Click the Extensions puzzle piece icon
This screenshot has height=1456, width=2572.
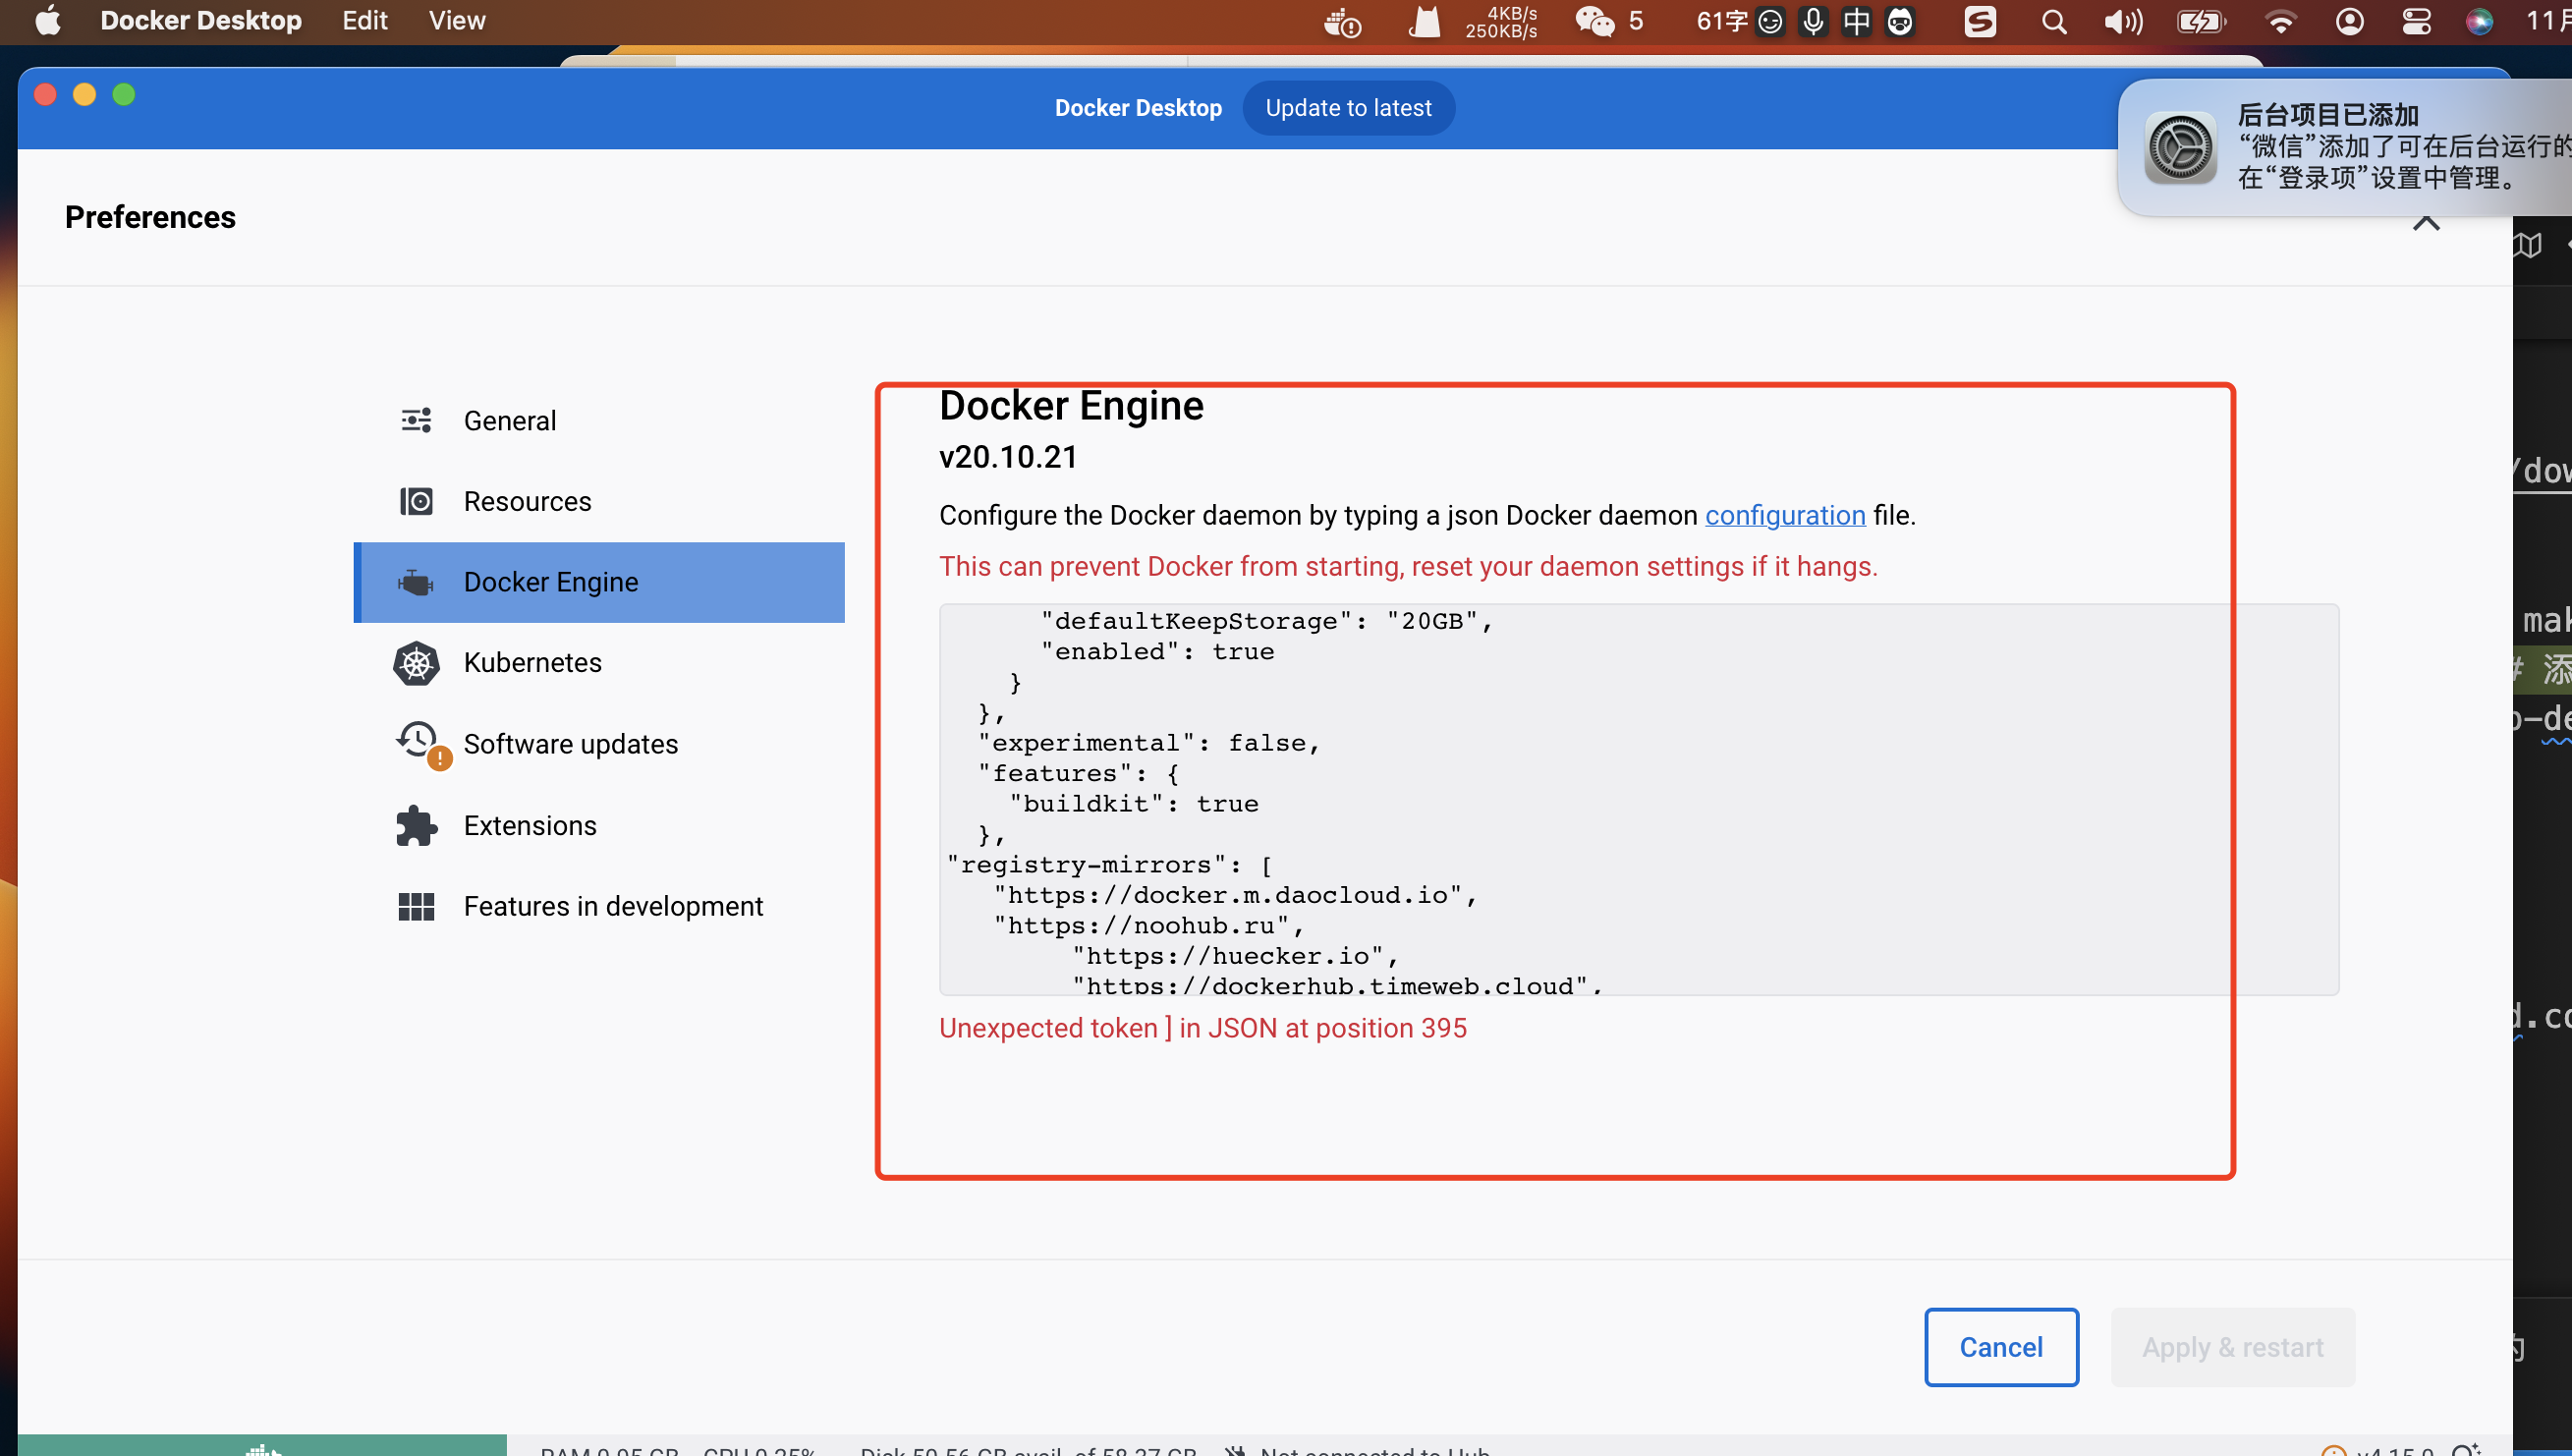tap(416, 826)
